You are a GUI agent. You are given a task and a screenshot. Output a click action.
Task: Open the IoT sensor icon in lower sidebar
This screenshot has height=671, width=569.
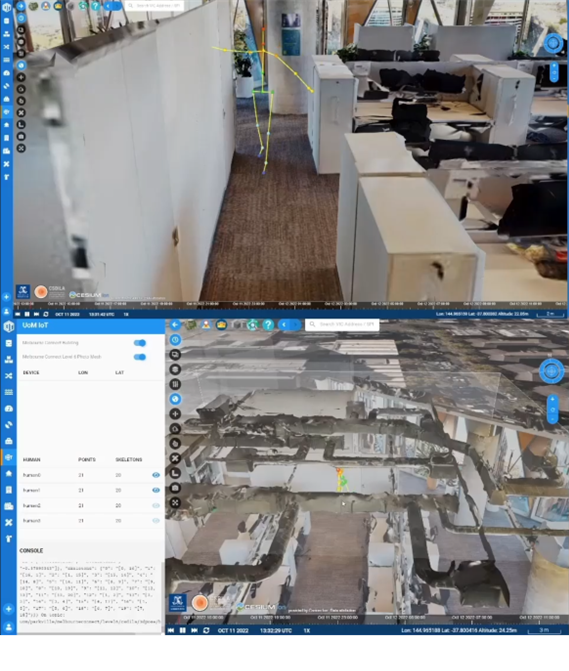(9, 457)
